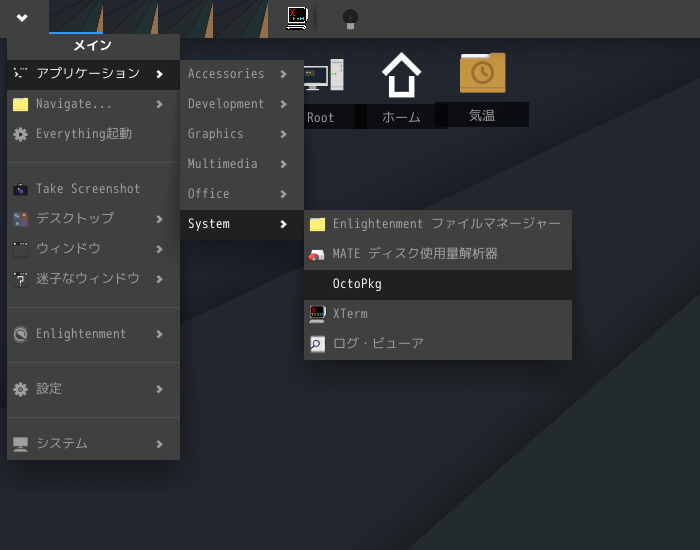Switch to the fourth virtual desktop in pager

pyautogui.click(x=241, y=17)
